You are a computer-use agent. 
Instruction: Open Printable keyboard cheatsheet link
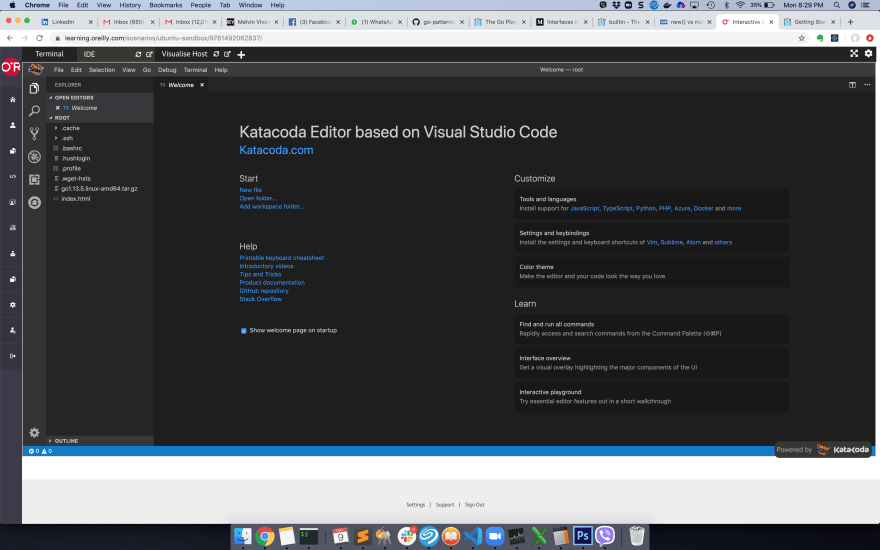point(281,258)
